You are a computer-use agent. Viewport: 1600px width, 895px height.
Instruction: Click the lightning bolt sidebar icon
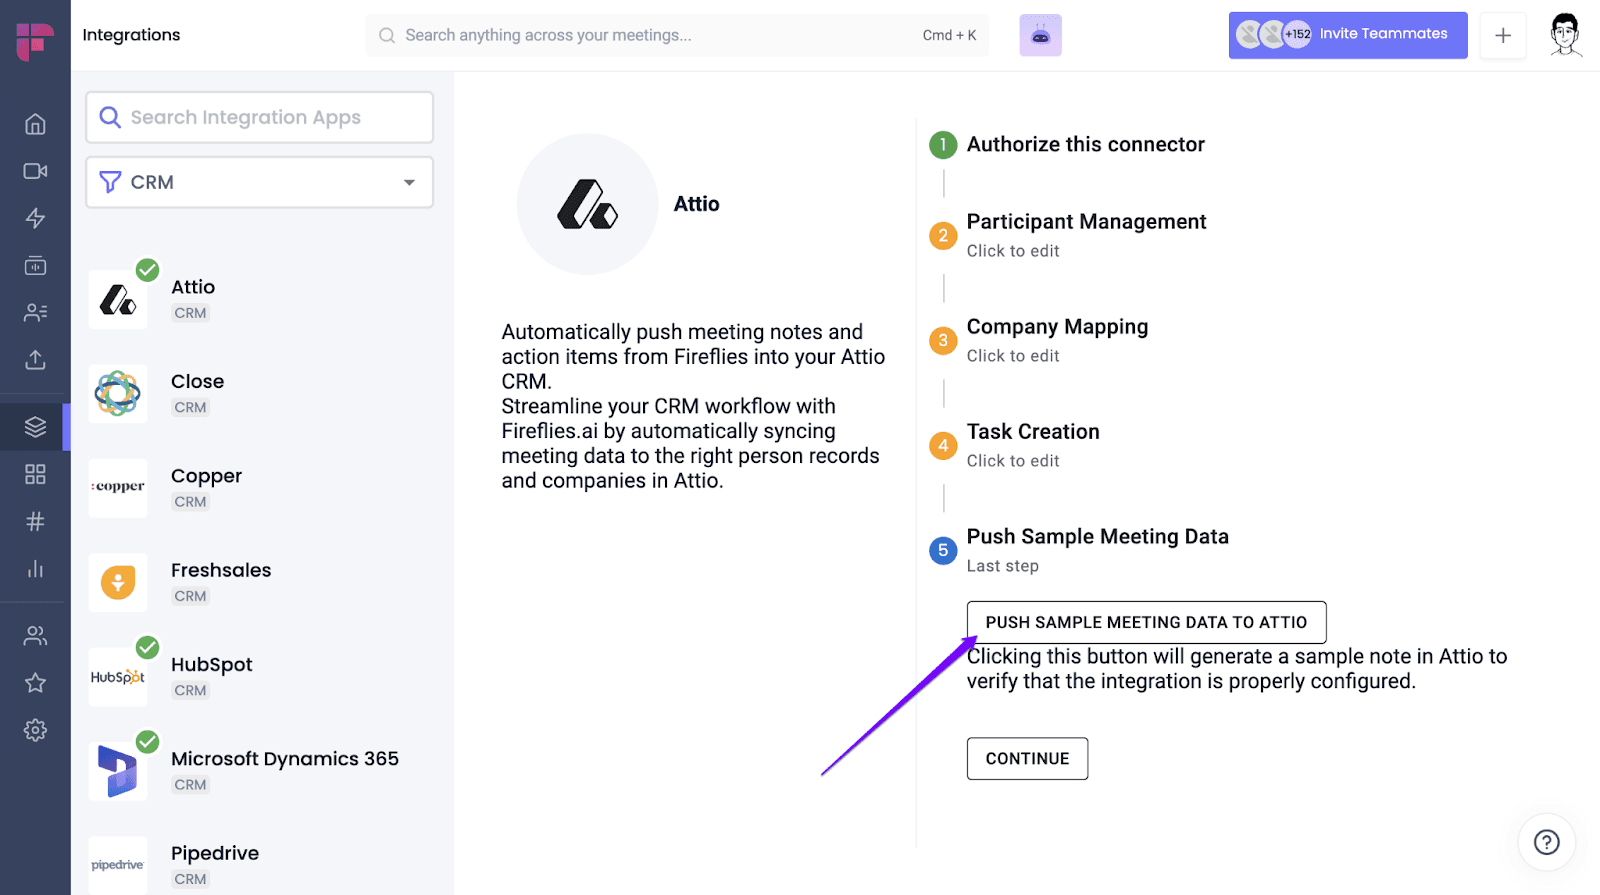(35, 218)
